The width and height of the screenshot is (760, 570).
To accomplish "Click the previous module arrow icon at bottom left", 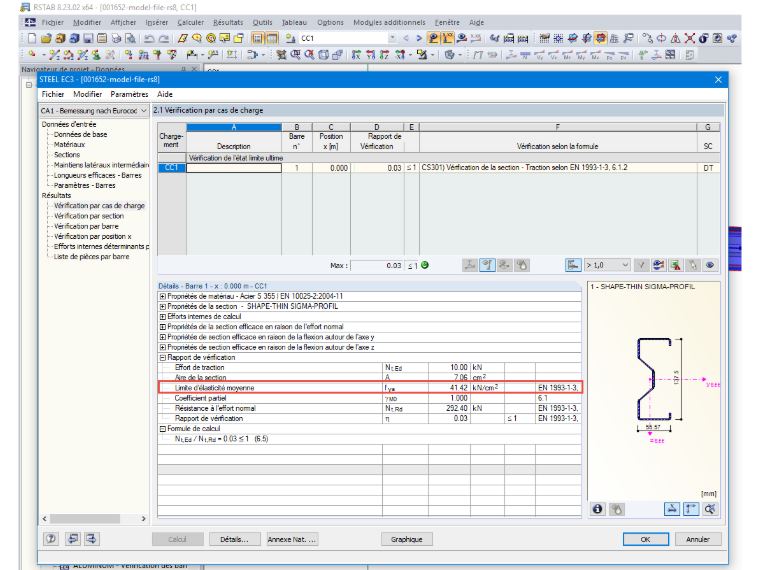I will coord(73,538).
